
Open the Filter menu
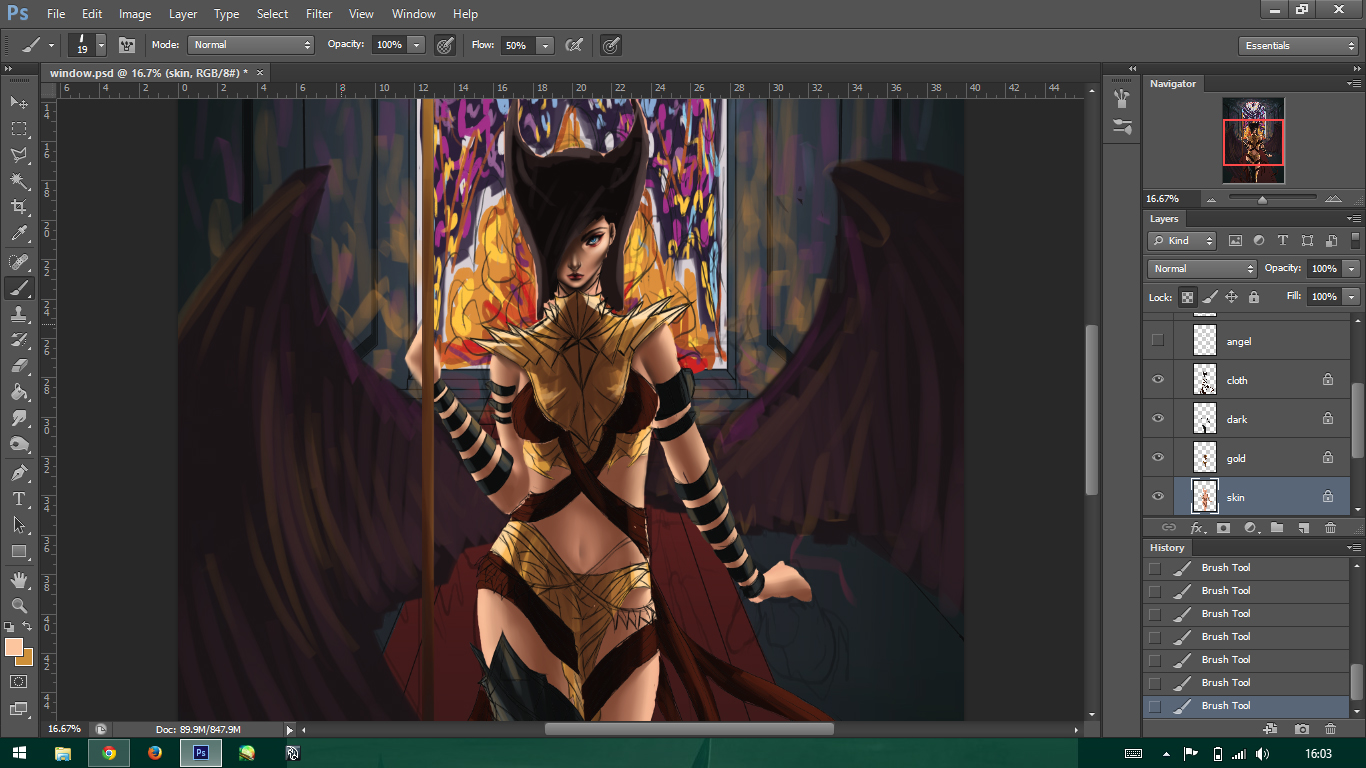point(319,14)
